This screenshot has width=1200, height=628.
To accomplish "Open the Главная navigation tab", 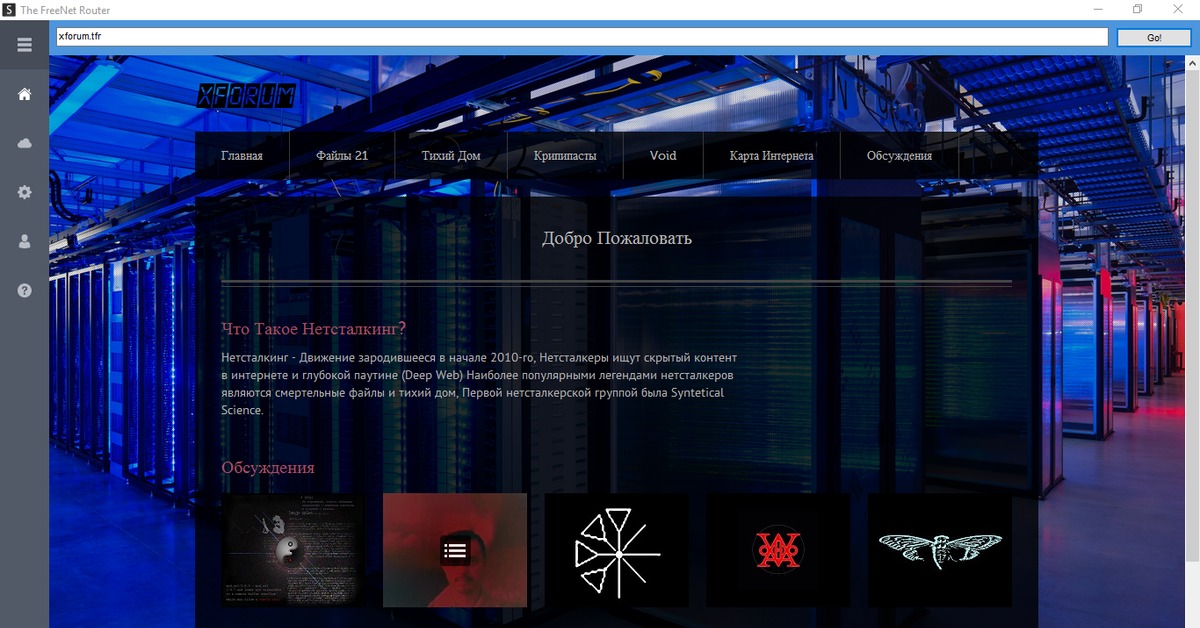I will click(x=242, y=156).
